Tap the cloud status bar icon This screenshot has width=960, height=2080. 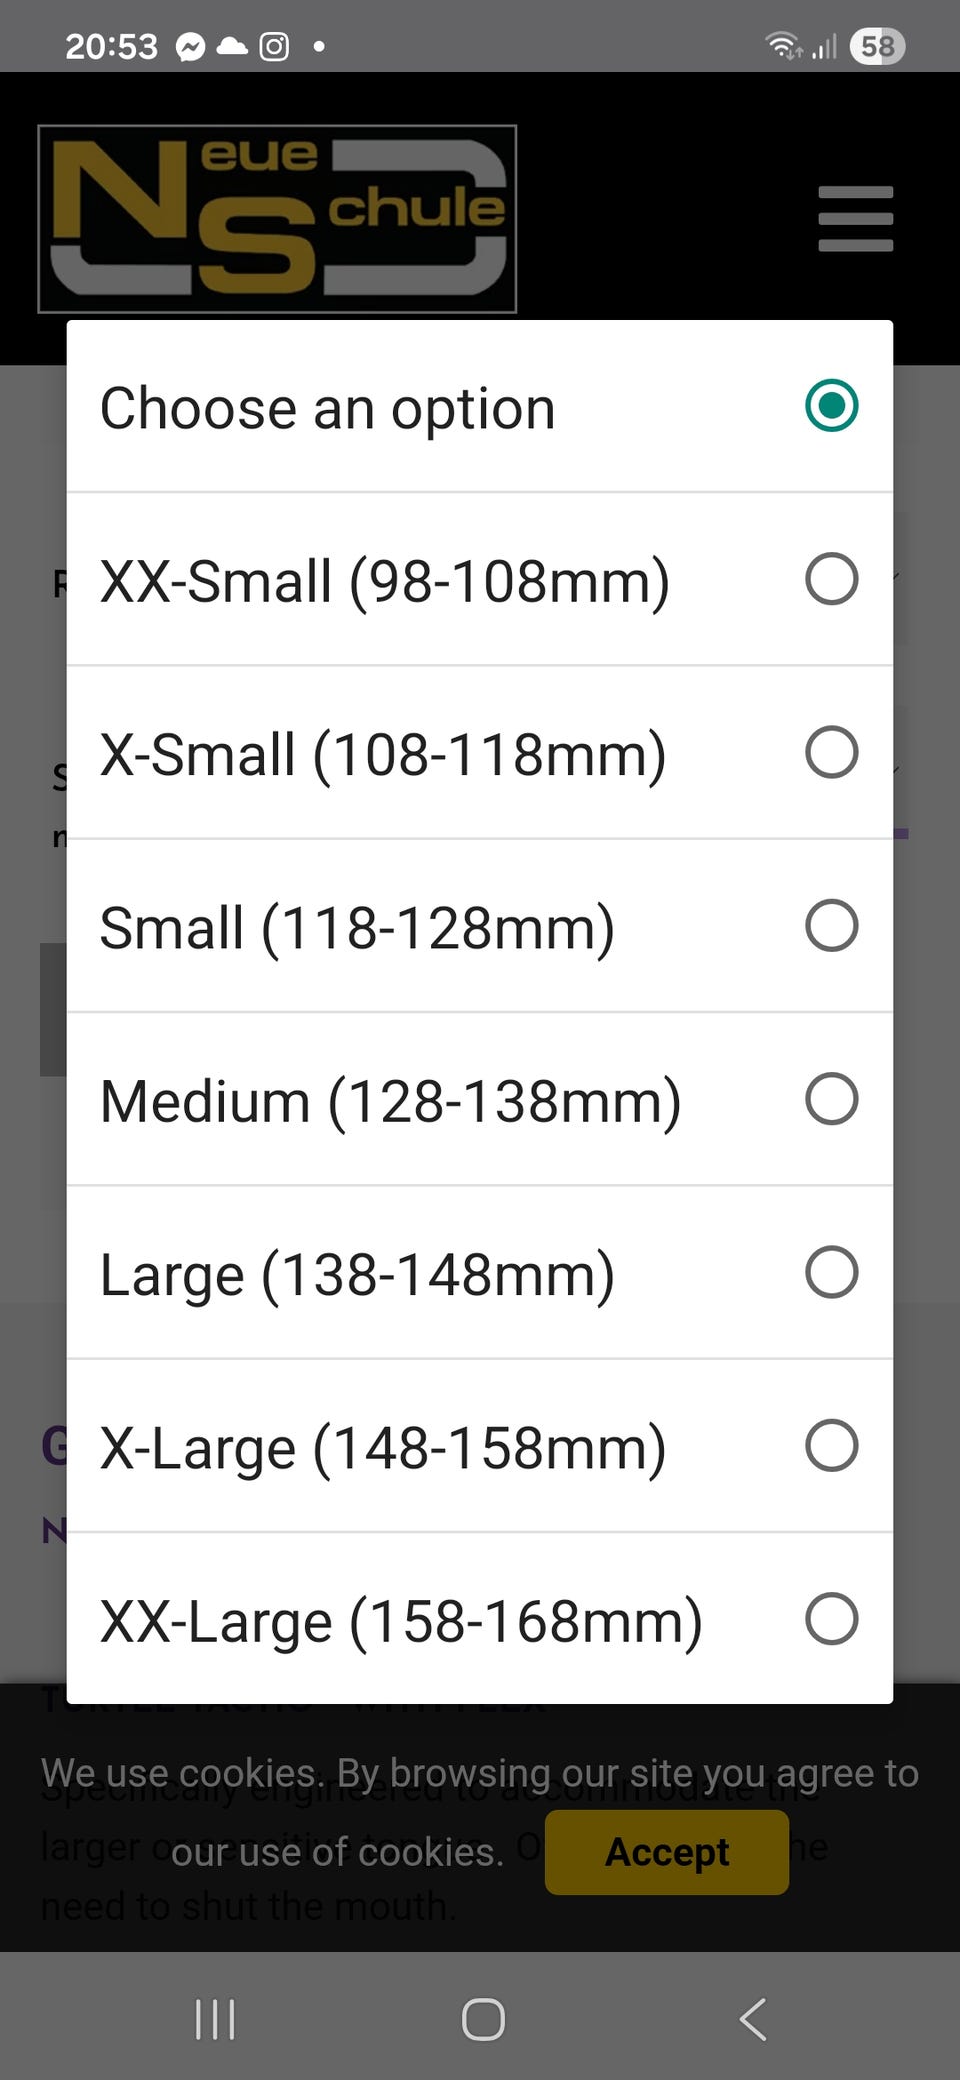(232, 46)
